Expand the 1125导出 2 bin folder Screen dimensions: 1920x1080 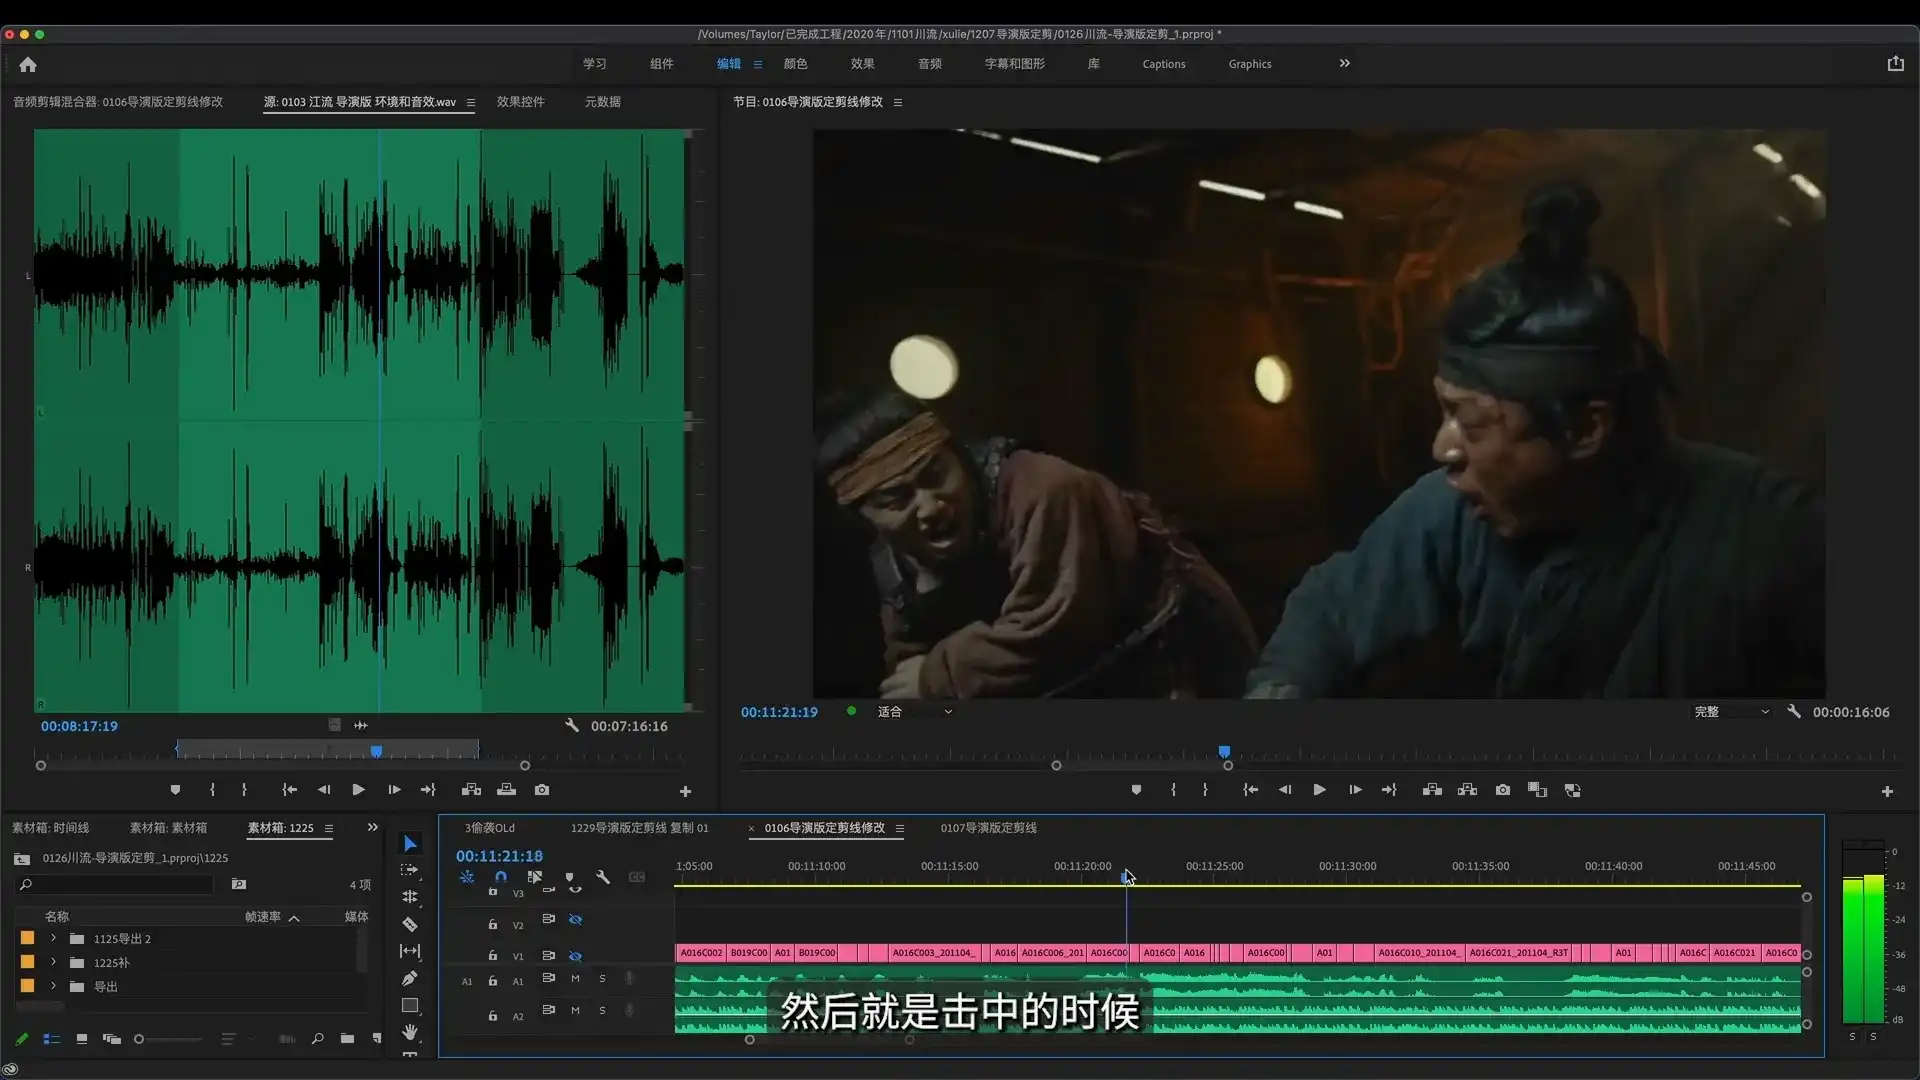[x=54, y=939]
